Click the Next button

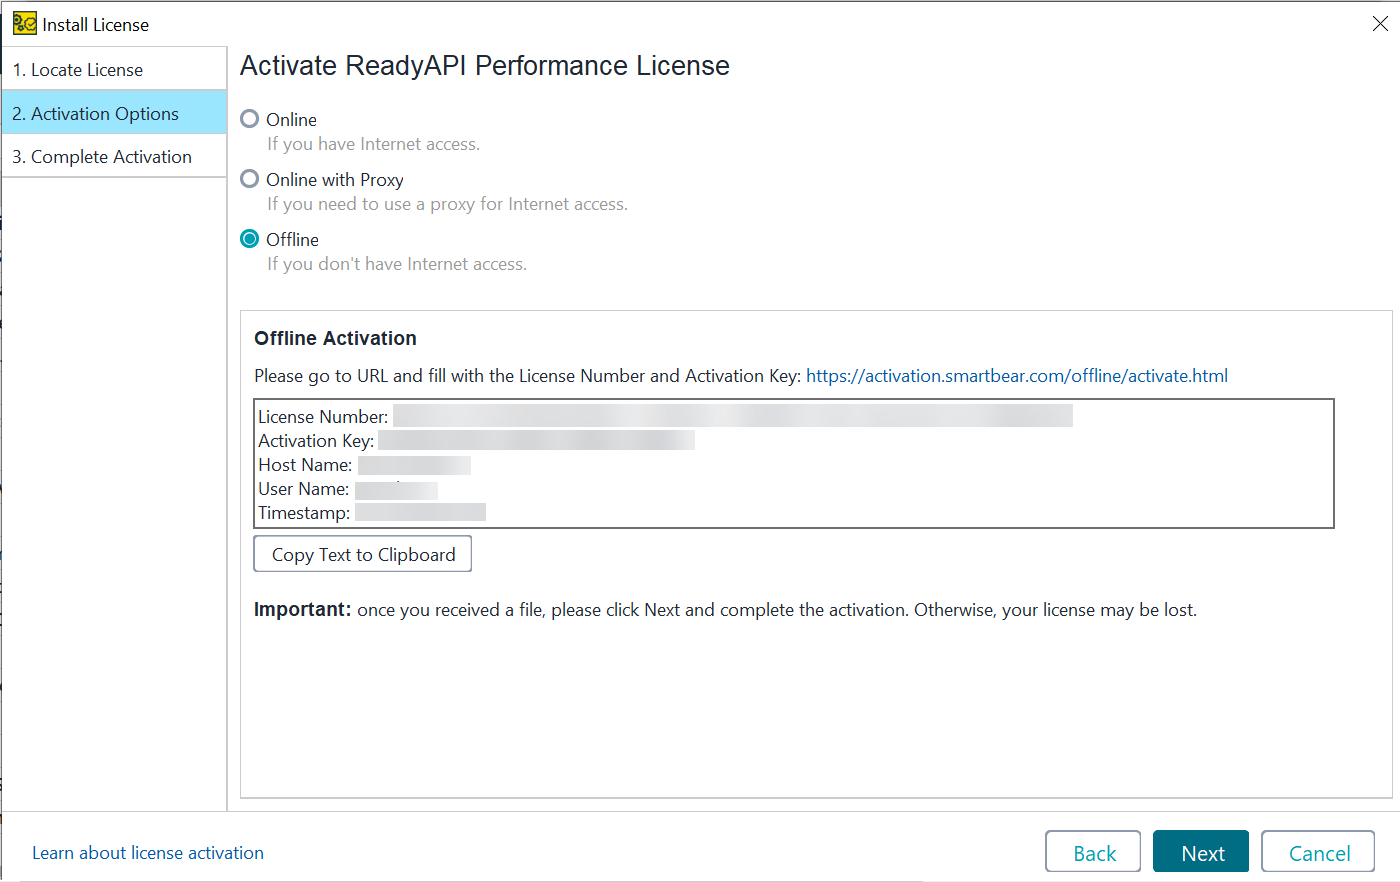pos(1200,851)
